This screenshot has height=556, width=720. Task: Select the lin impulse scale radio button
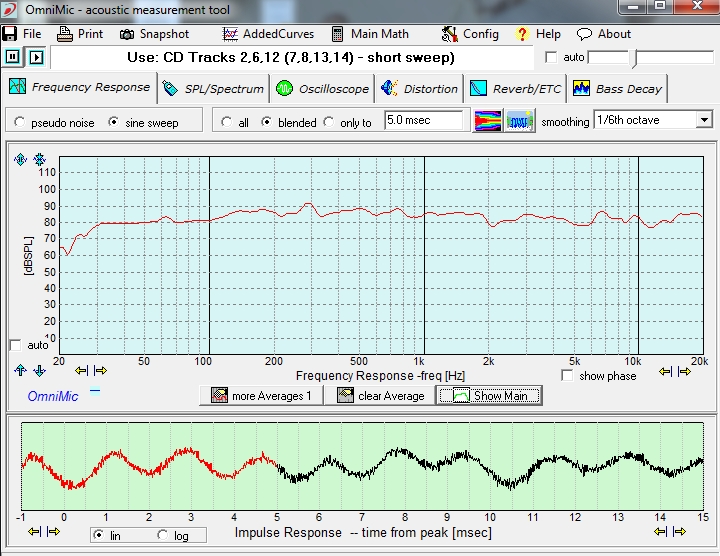tap(98, 535)
